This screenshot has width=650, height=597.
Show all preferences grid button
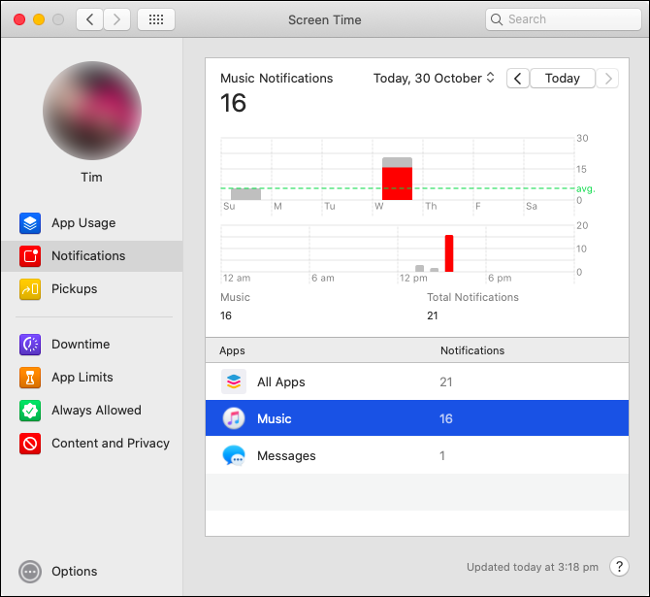156,19
